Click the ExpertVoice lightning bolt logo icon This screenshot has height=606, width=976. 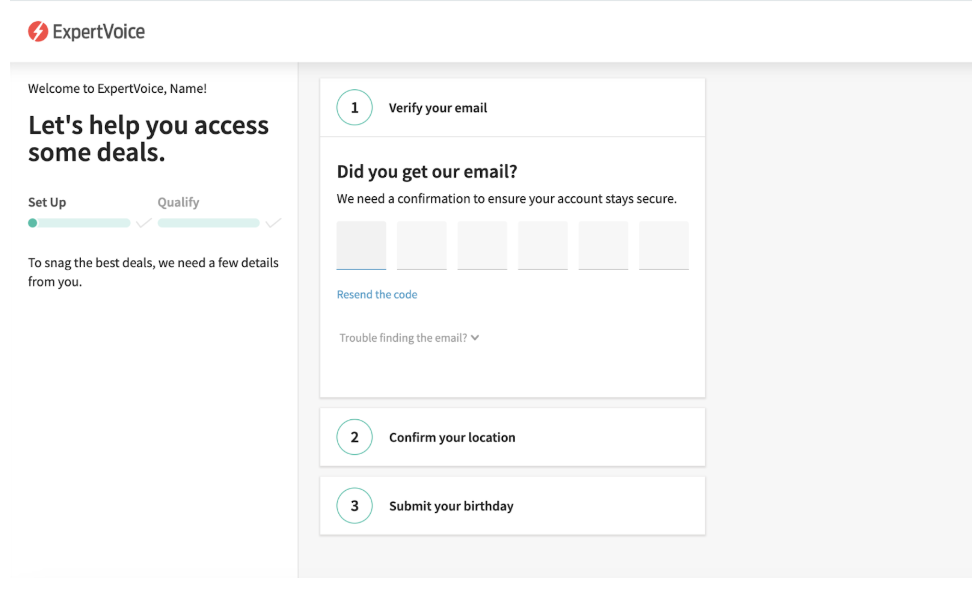pos(38,31)
